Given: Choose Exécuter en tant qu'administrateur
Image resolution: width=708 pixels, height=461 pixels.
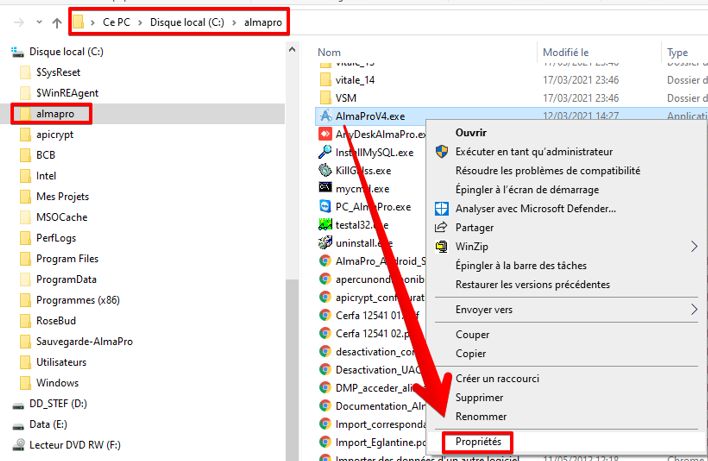Looking at the screenshot, I should pyautogui.click(x=534, y=152).
